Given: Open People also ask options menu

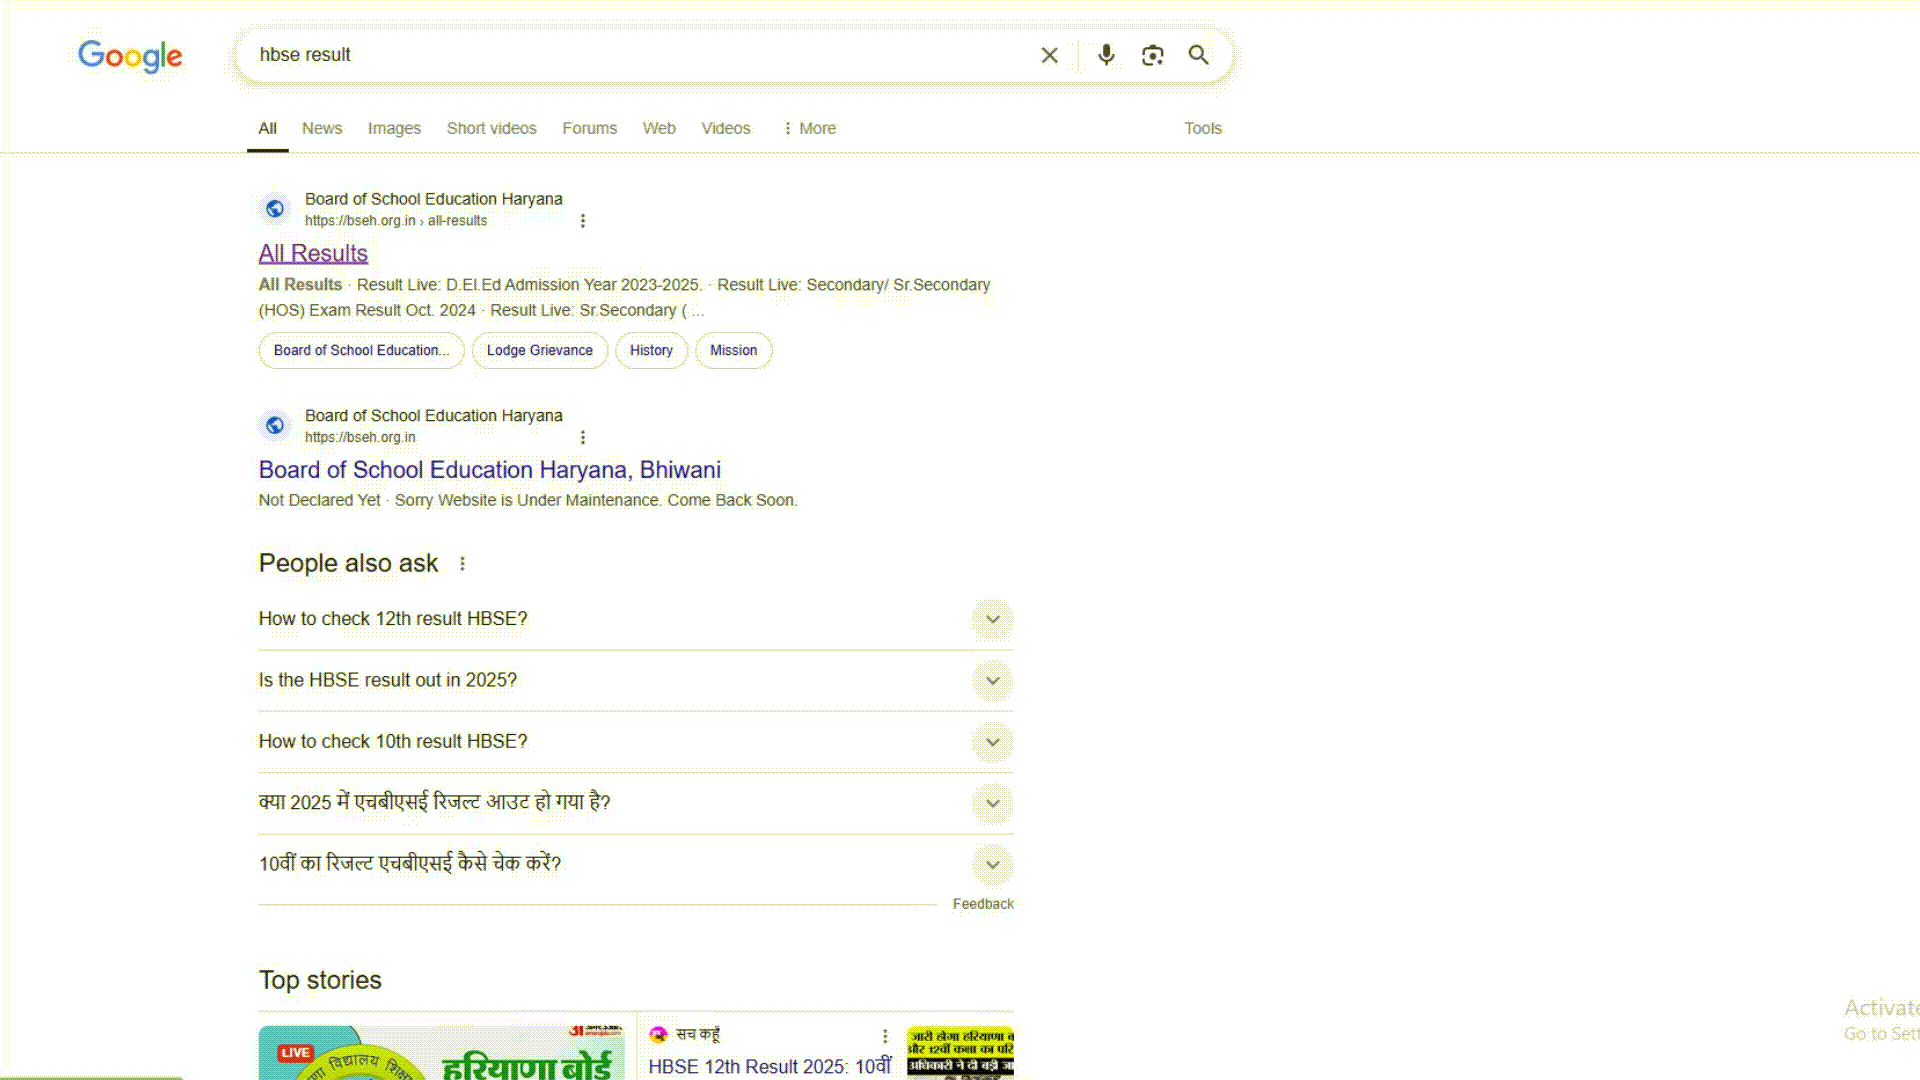Looking at the screenshot, I should coord(462,564).
